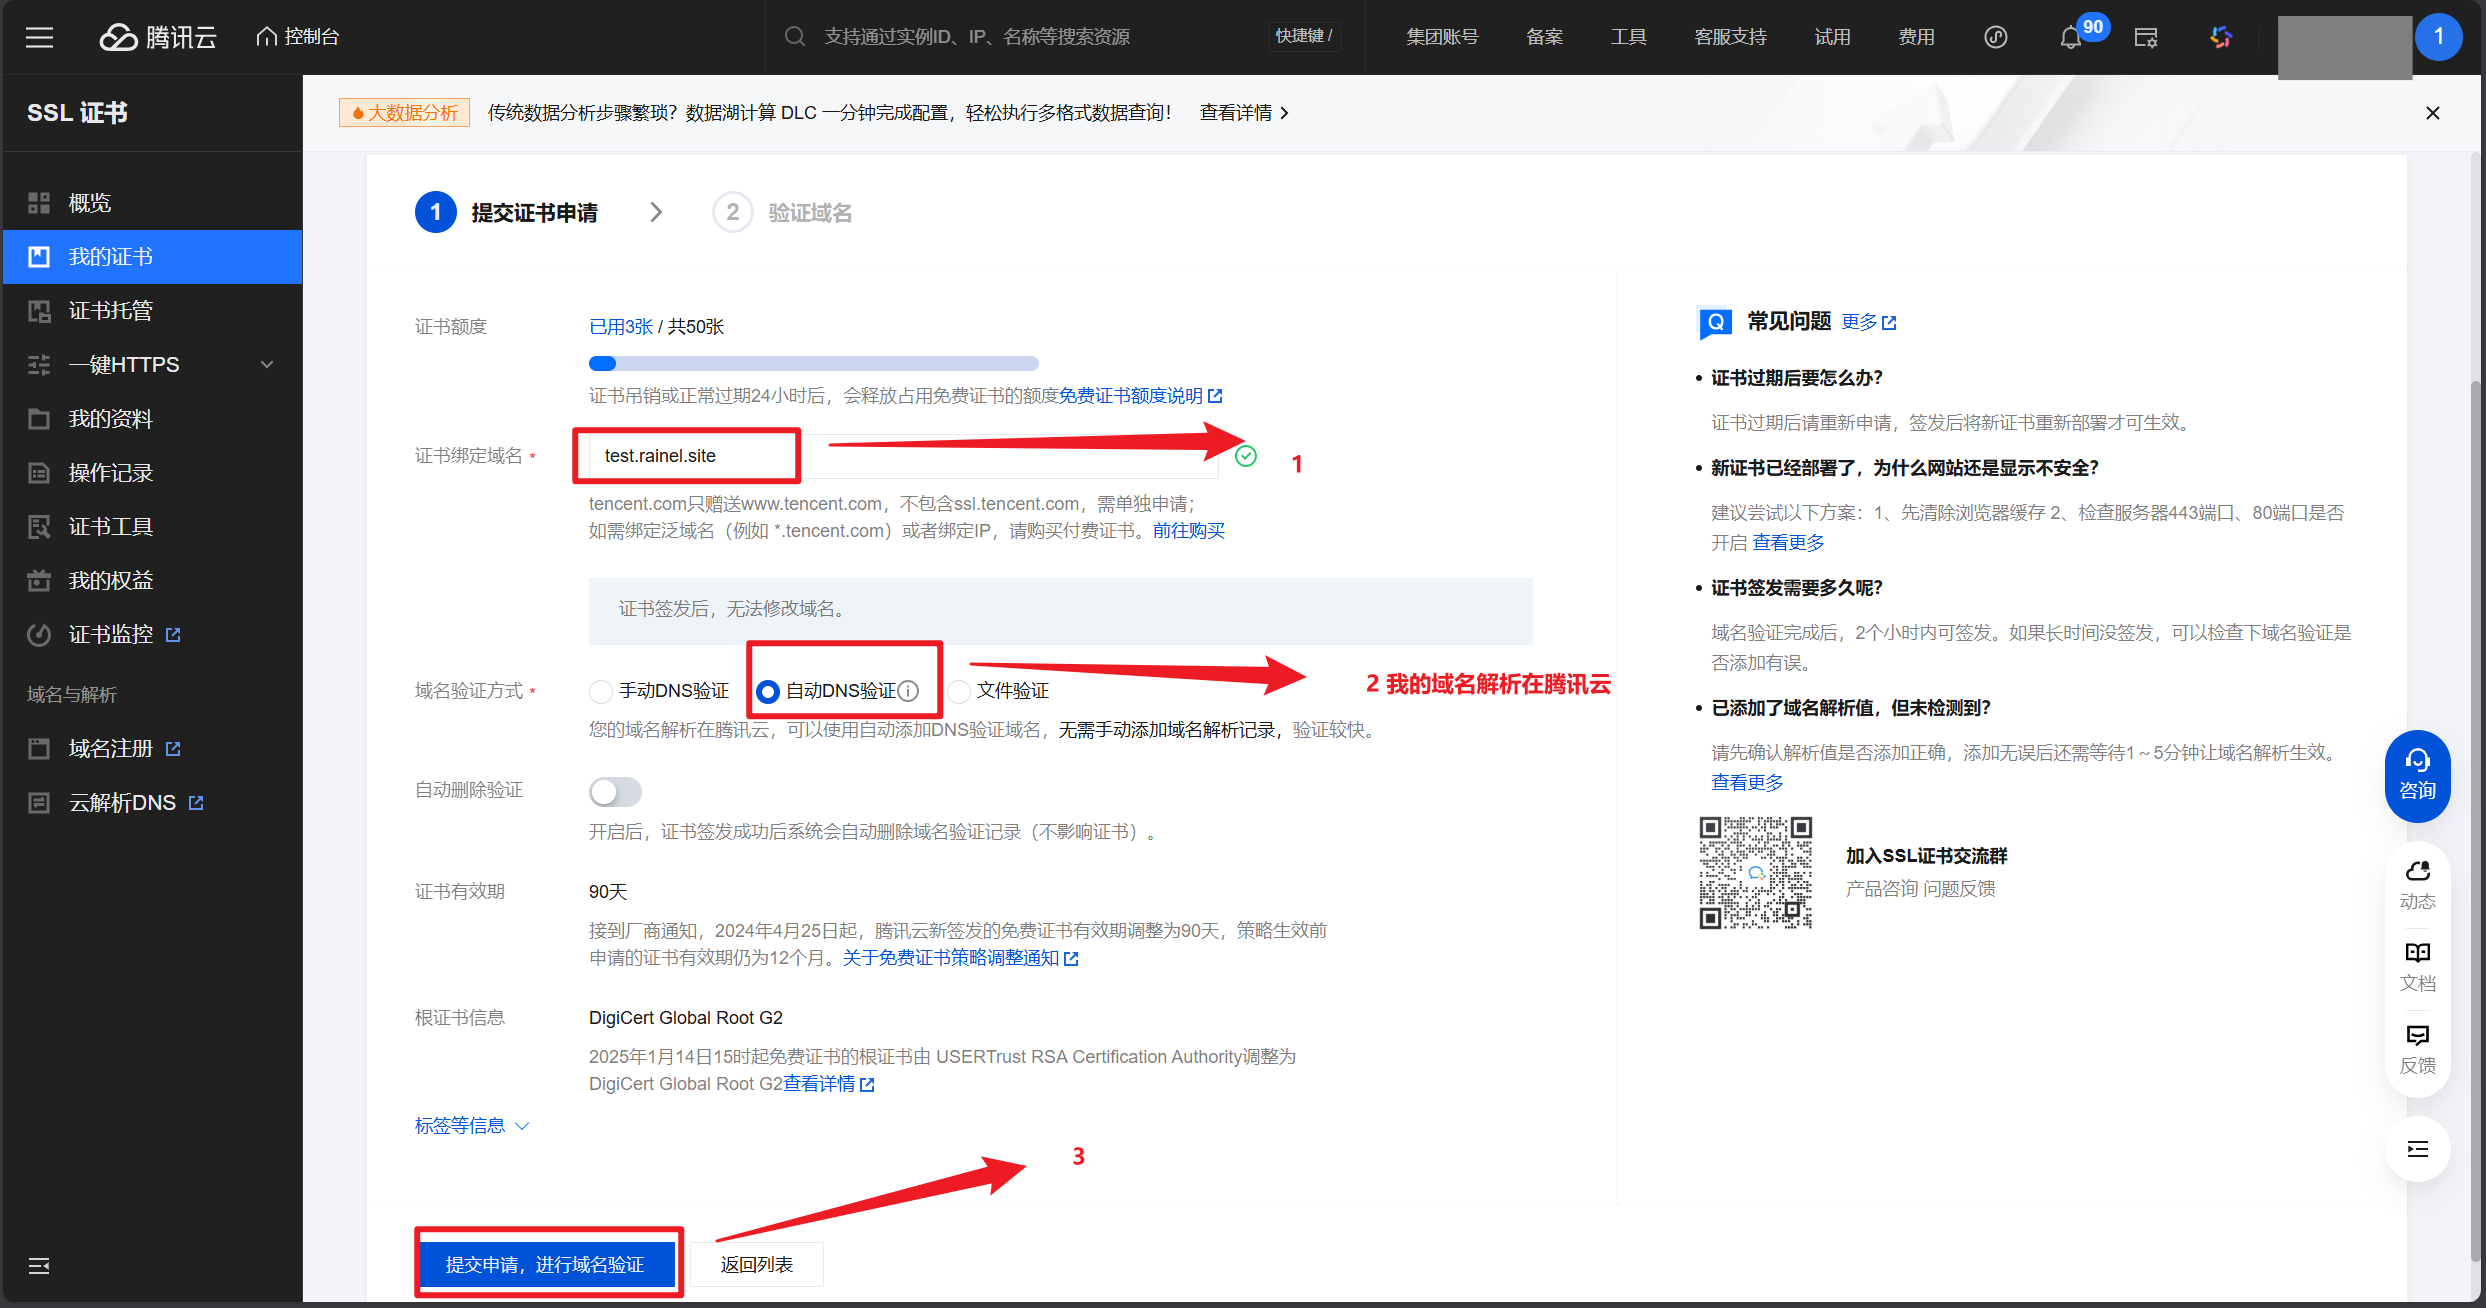Image resolution: width=2486 pixels, height=1308 pixels.
Task: Toggle the 自动删除验证 switch
Action: coord(615,792)
